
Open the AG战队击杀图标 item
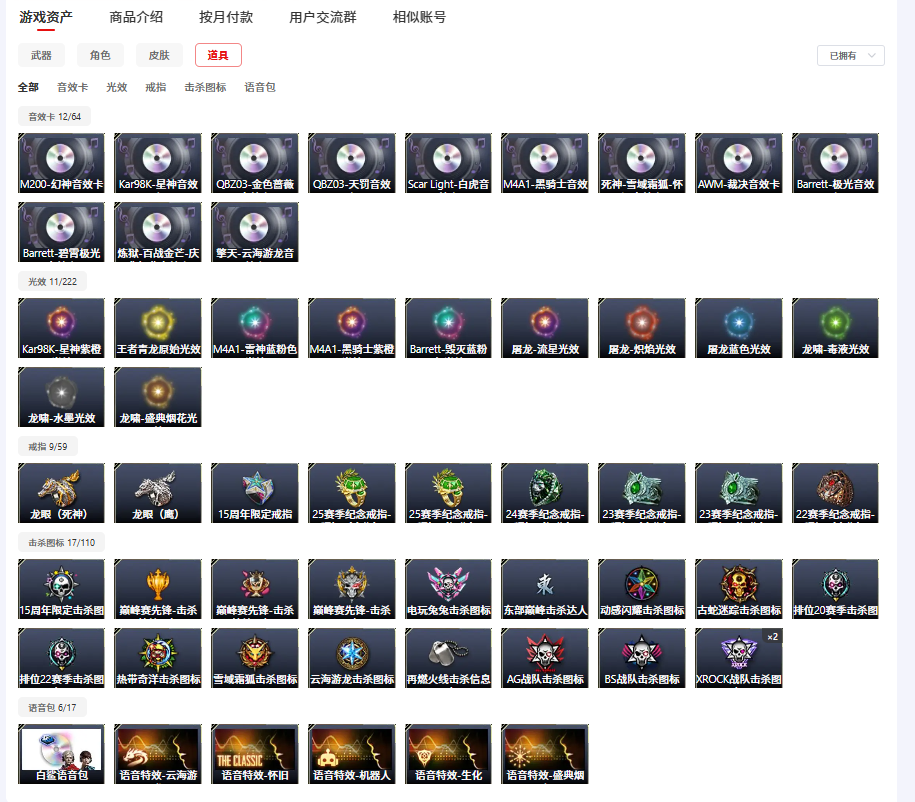pyautogui.click(x=545, y=658)
